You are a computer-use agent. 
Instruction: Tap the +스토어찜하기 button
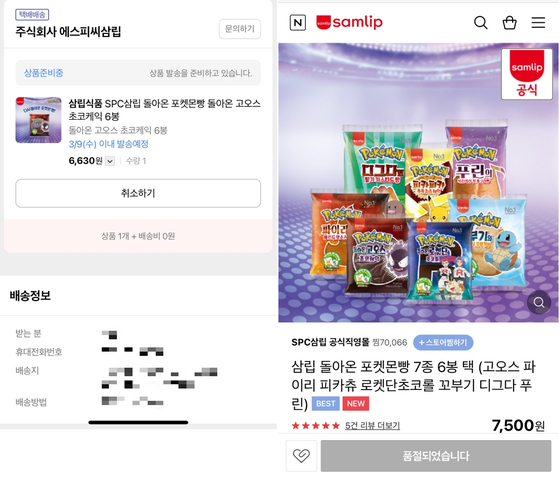coord(443,342)
